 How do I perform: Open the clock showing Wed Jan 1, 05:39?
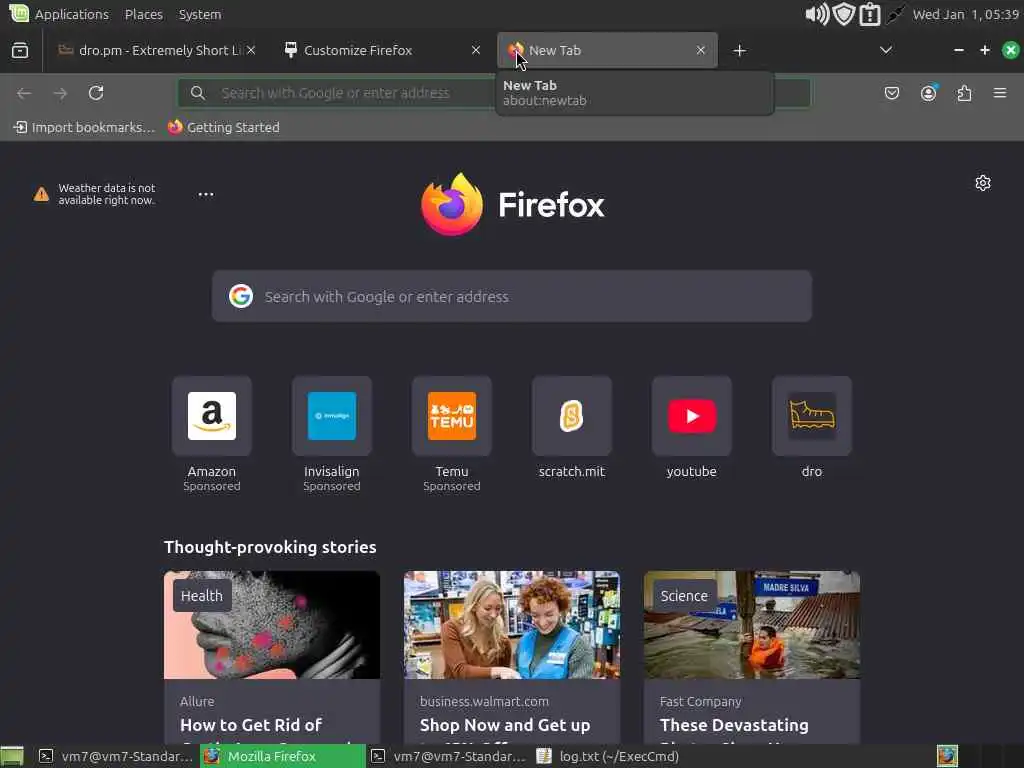965,14
